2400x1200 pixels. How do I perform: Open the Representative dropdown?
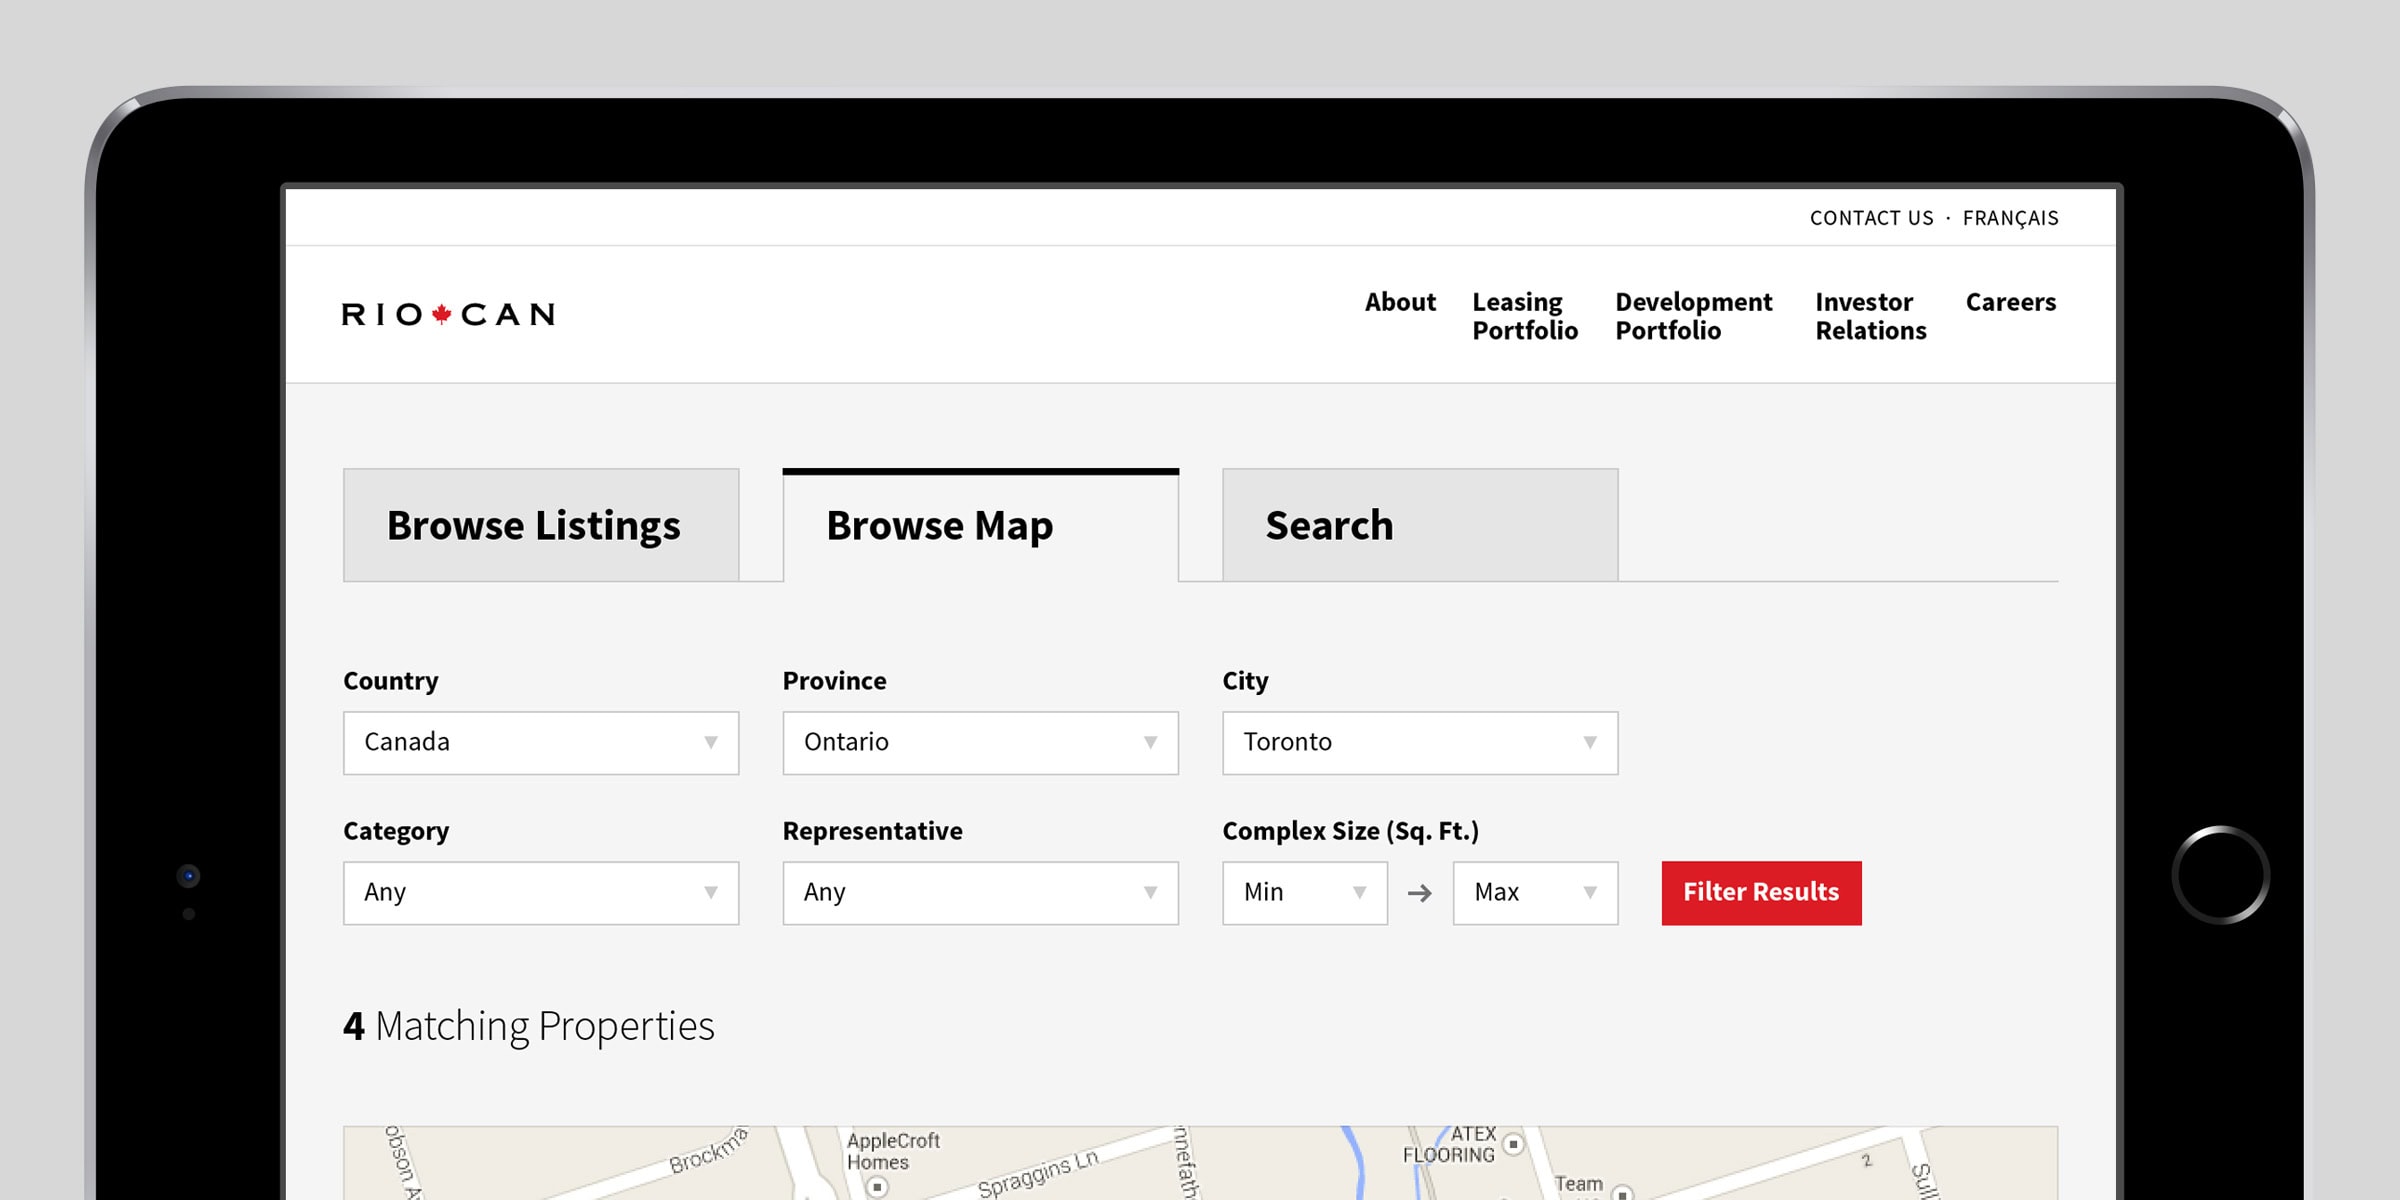coord(980,893)
